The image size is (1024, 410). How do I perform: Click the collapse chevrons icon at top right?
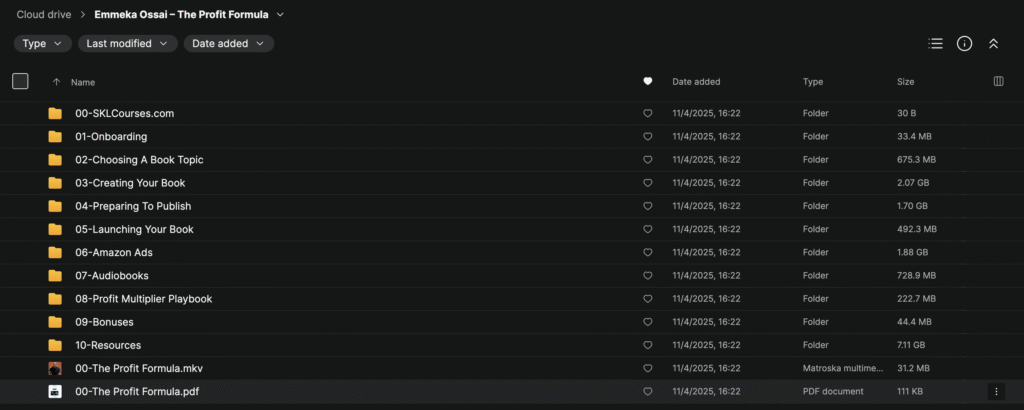[x=993, y=44]
